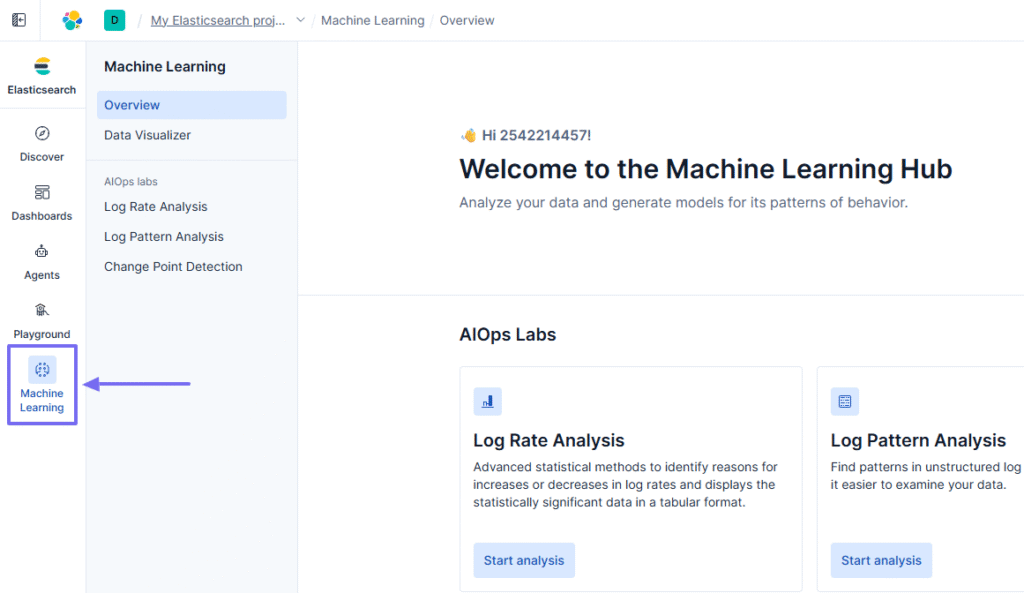Select the Dashboards icon
The image size is (1024, 593).
point(41,203)
